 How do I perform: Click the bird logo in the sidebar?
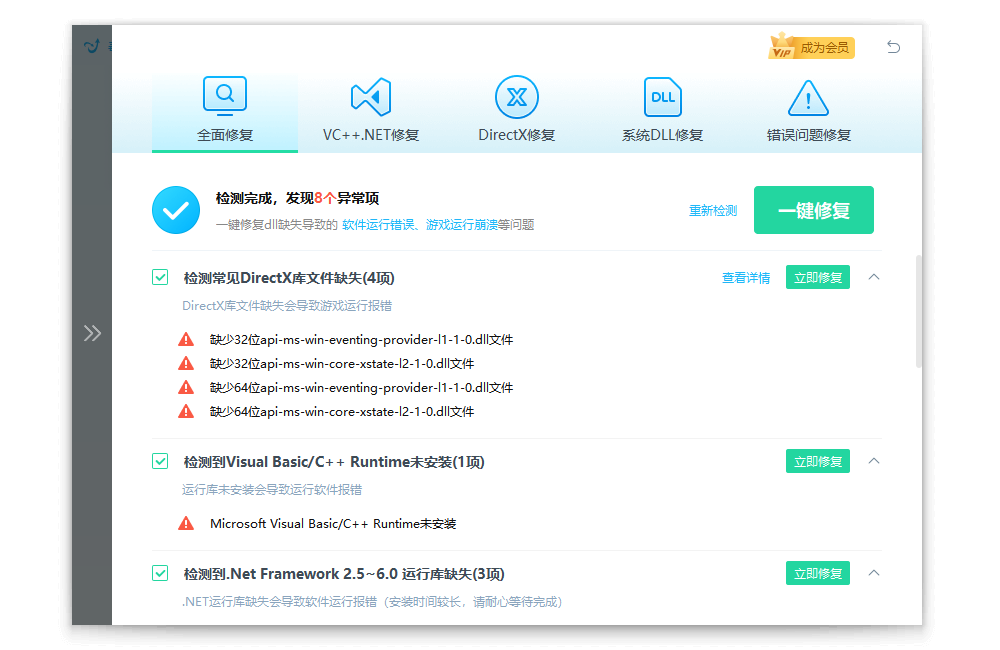coord(92,46)
